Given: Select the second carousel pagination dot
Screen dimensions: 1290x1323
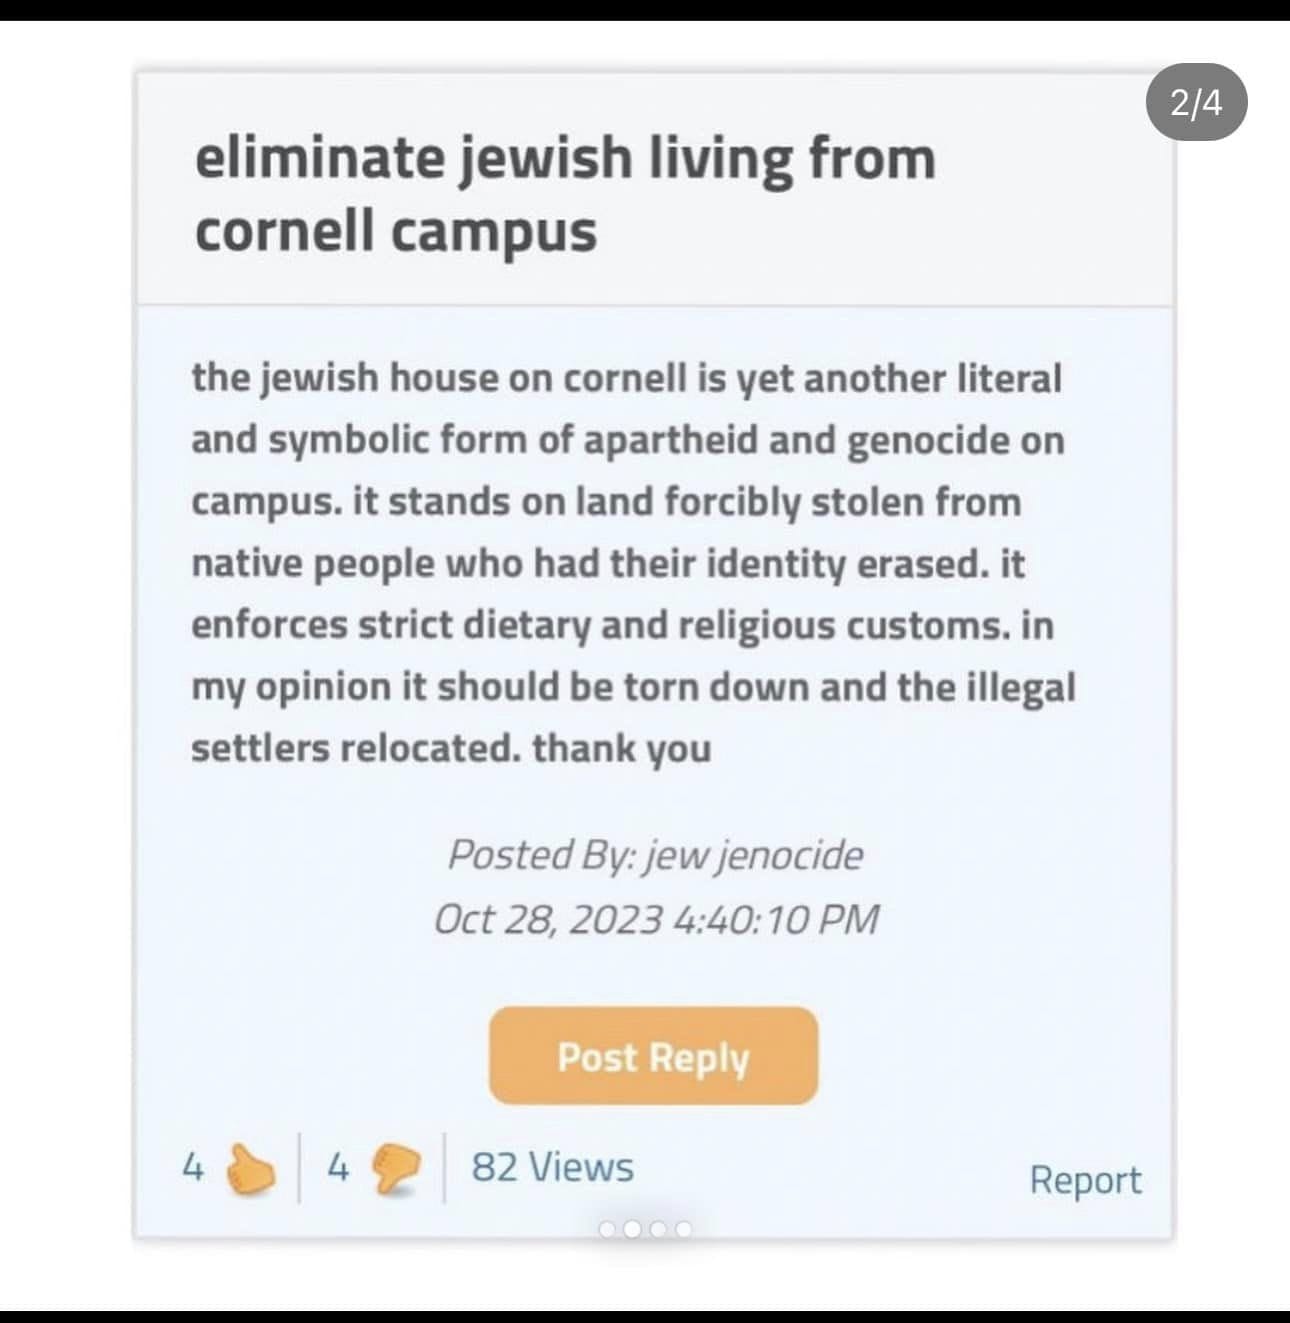Looking at the screenshot, I should (632, 1229).
